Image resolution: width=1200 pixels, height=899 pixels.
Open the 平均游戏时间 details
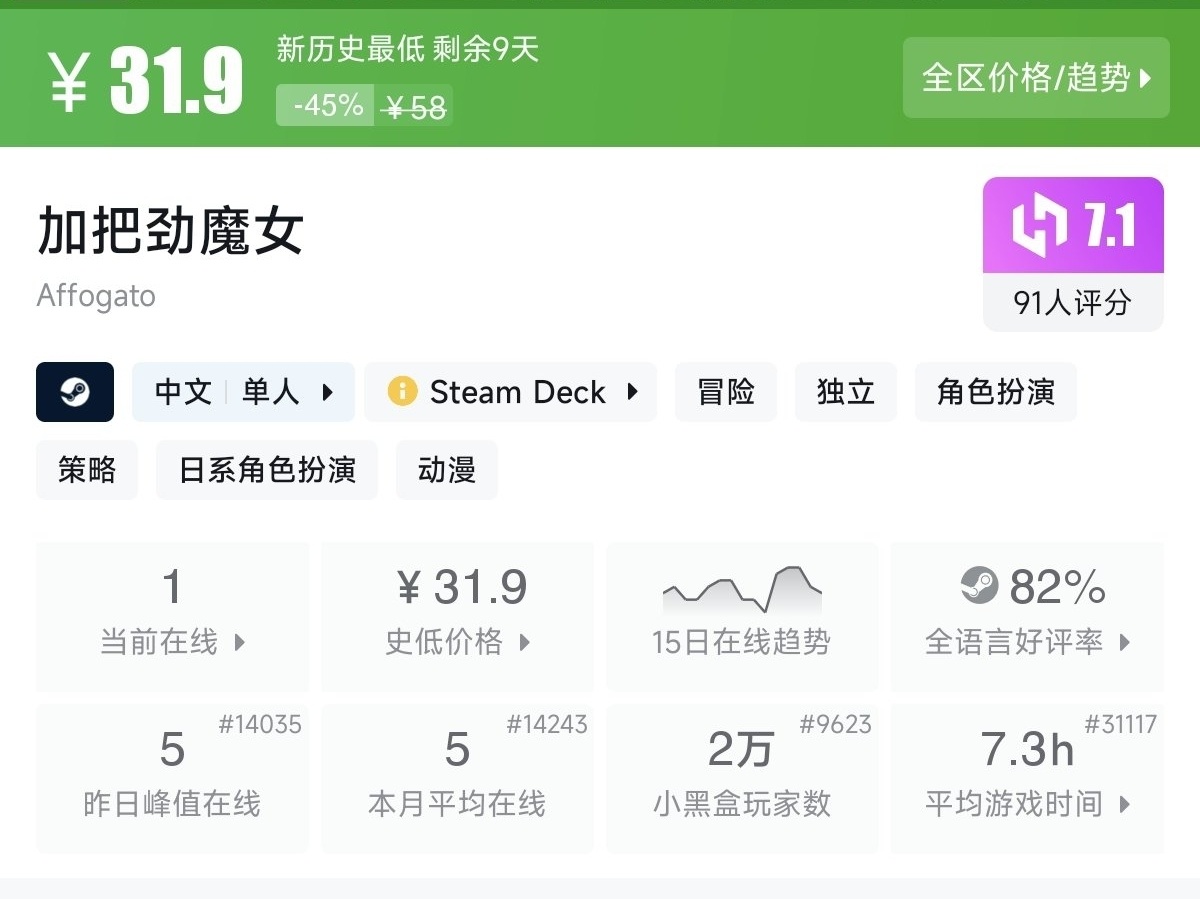[x=1027, y=778]
